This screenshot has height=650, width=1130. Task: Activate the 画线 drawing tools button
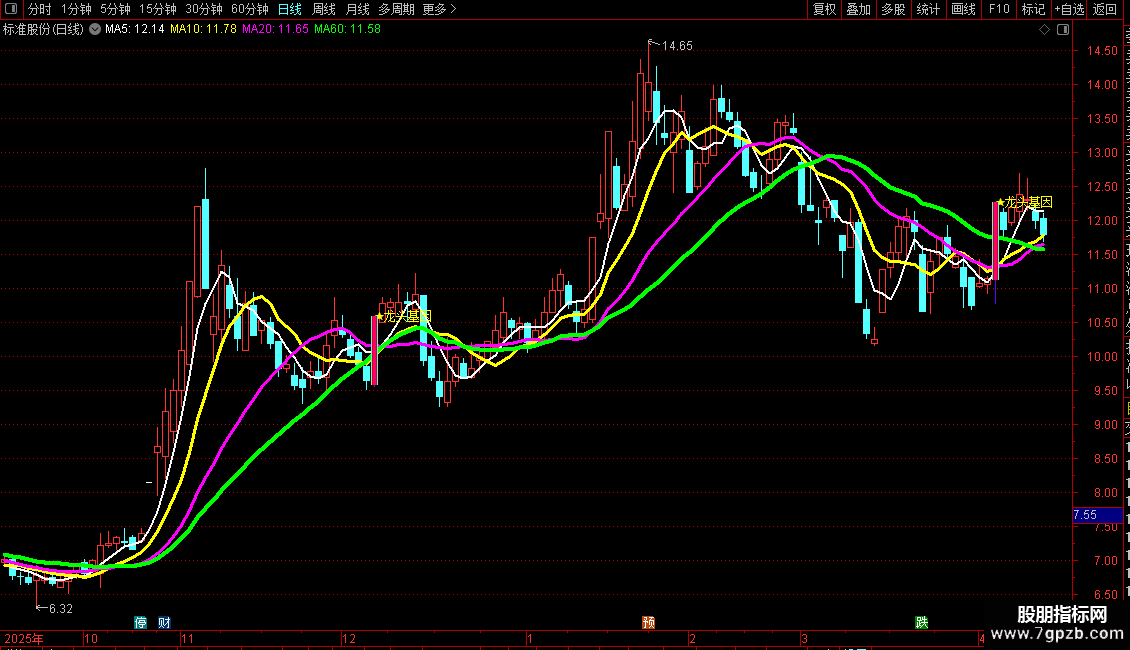963,9
